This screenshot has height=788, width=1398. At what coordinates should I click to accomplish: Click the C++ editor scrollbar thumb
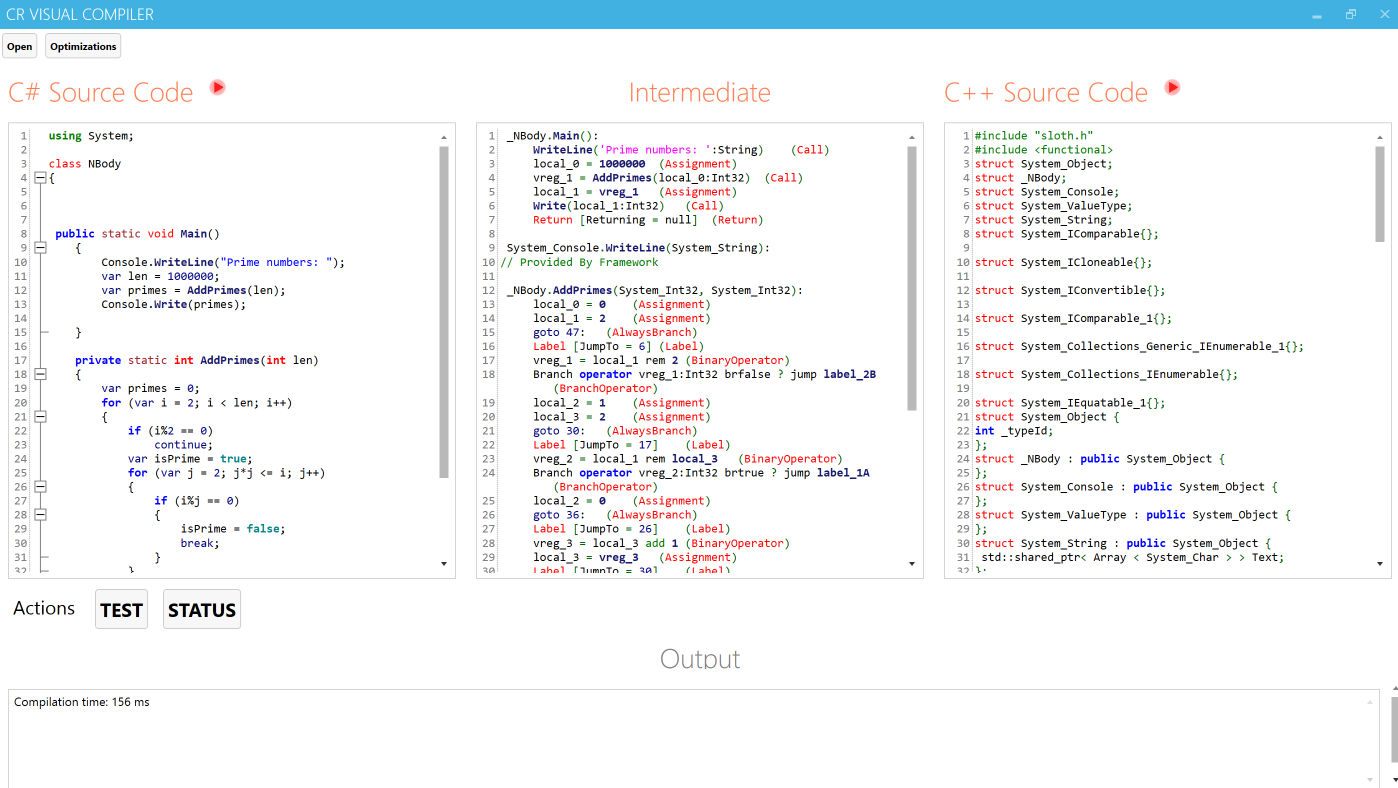point(1380,194)
